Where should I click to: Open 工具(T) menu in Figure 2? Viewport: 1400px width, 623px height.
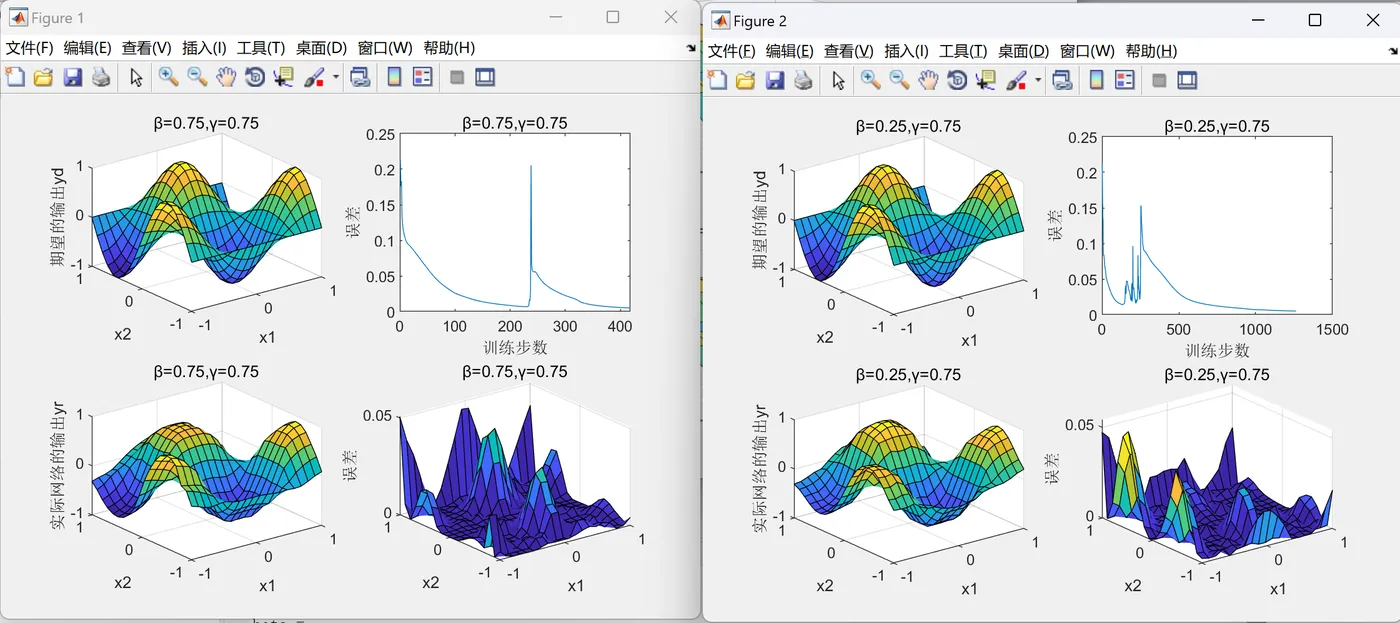coord(963,51)
